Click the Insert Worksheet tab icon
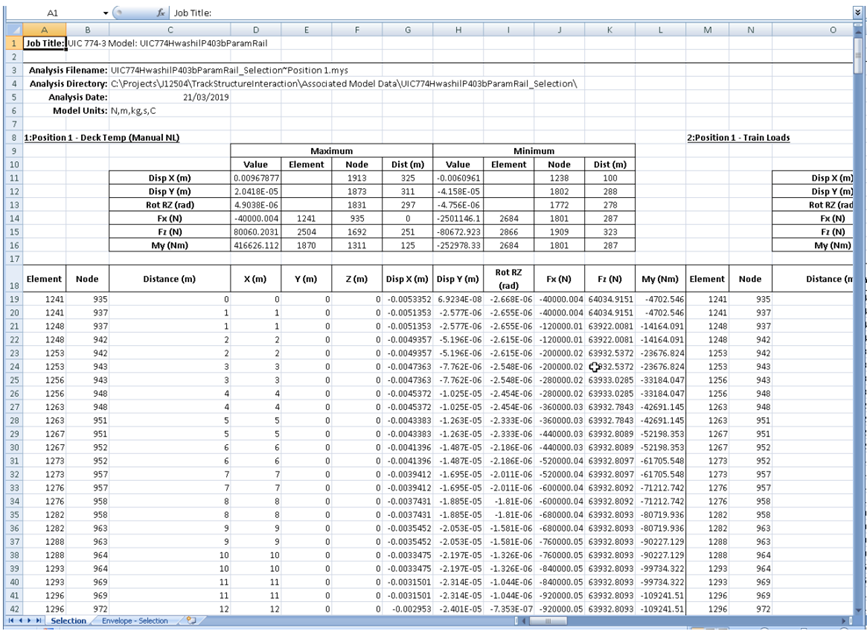 [191, 621]
